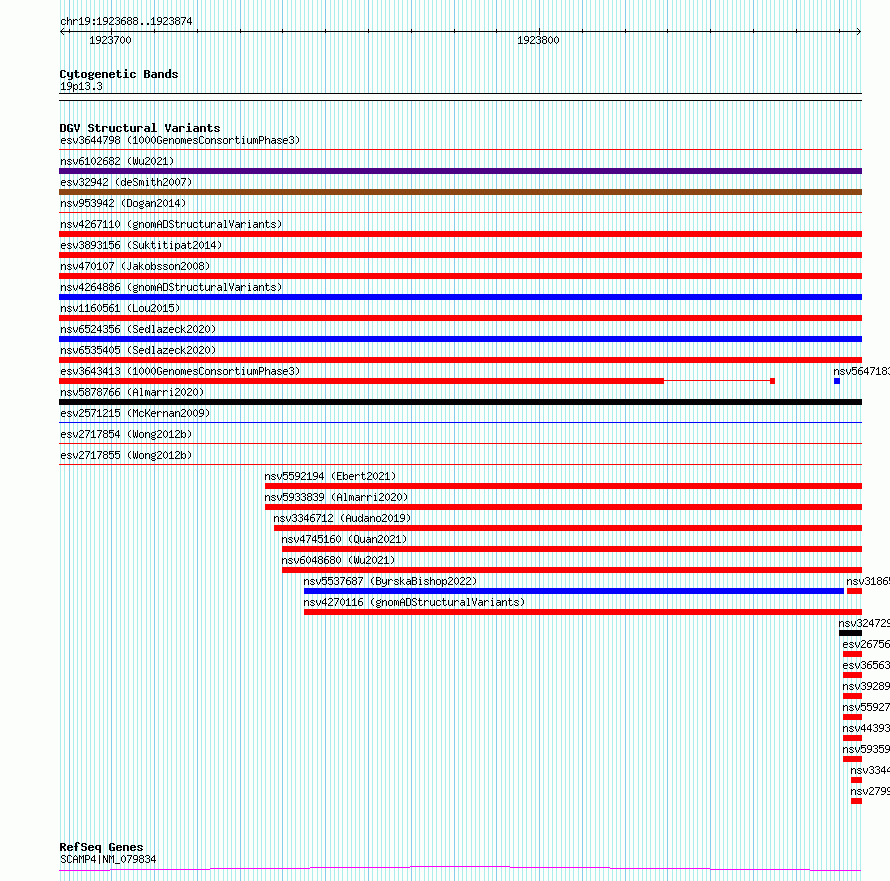890x881 pixels.
Task: Click the red block under nsv55927
Action: [x=853, y=717]
